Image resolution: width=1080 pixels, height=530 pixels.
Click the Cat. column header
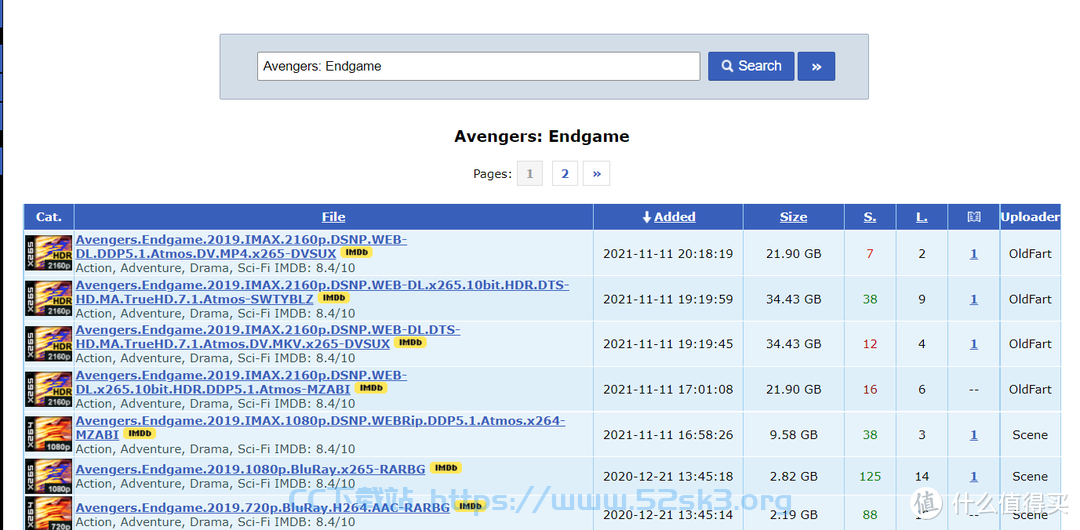[x=49, y=217]
